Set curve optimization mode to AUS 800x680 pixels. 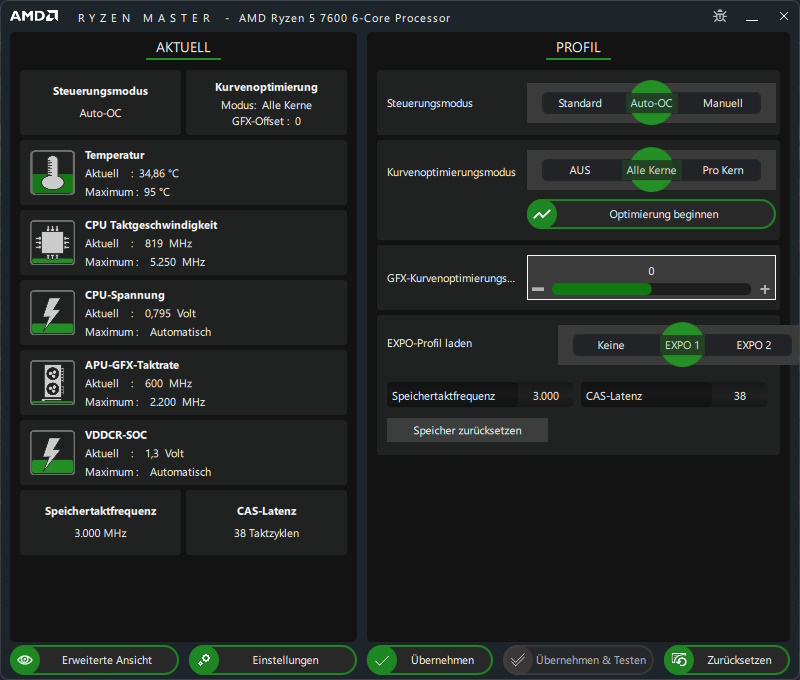[x=580, y=170]
